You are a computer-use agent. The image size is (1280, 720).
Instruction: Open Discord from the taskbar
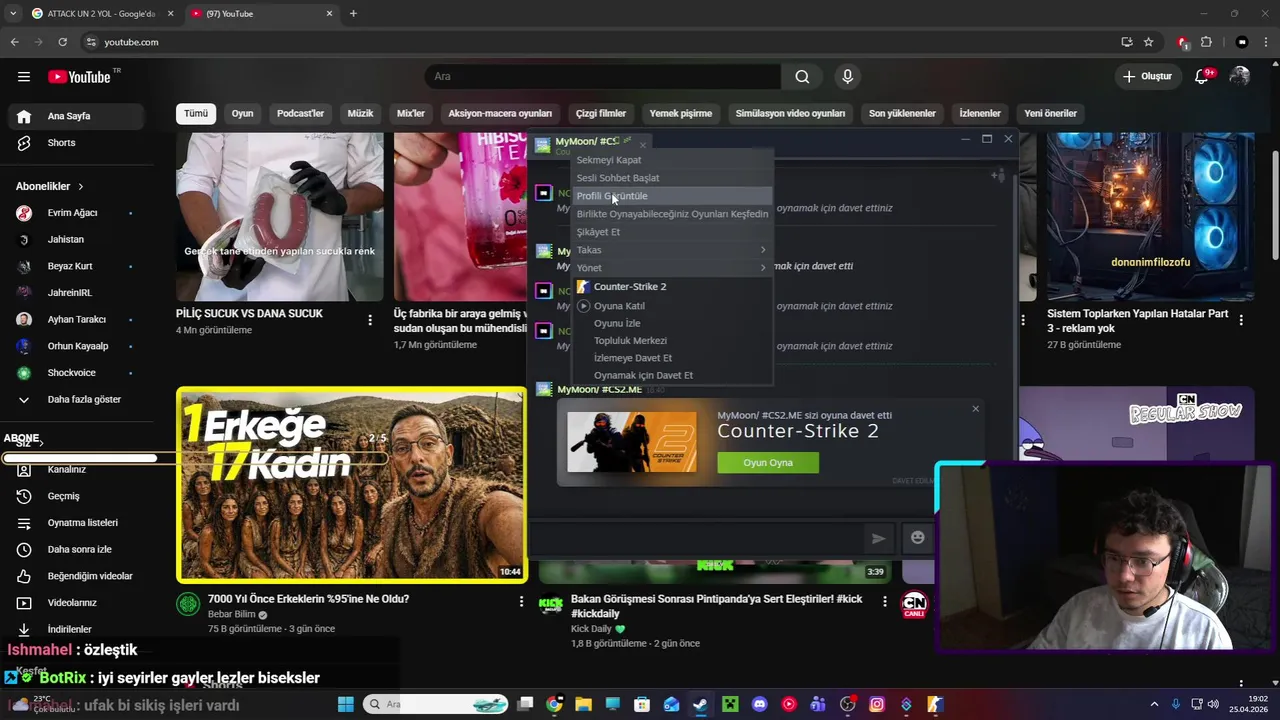pos(759,705)
